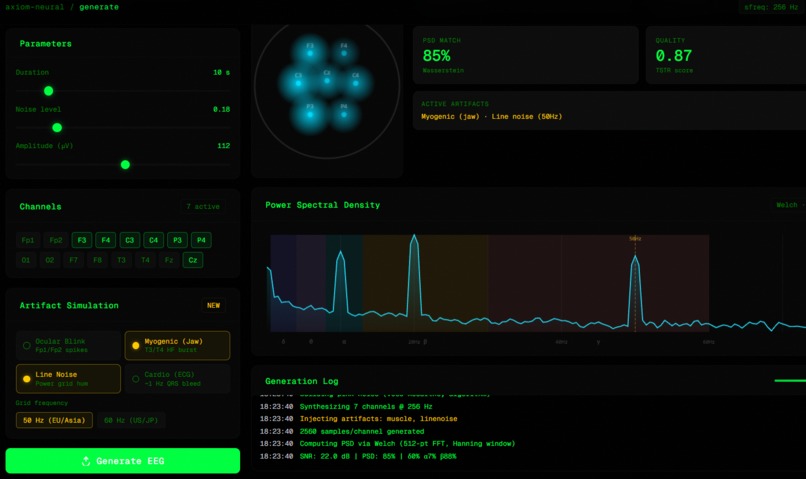Click log line 'Injecting artifacts: muscle, linenoise'
Image resolution: width=806 pixels, height=479 pixels.
[x=378, y=419]
